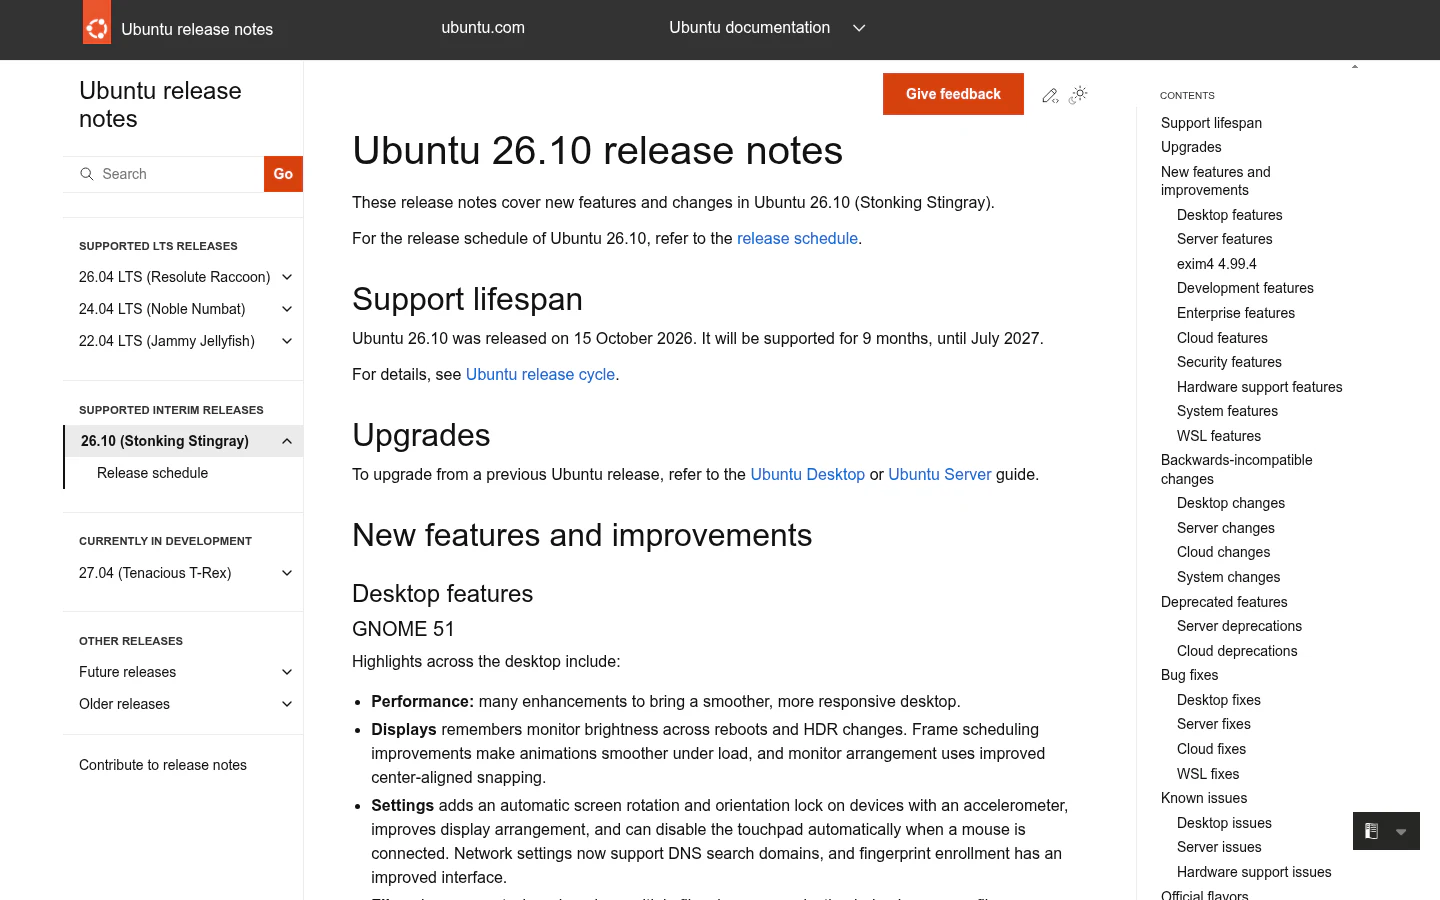1440x900 pixels.
Task: Open the release schedule link
Action: click(x=797, y=238)
